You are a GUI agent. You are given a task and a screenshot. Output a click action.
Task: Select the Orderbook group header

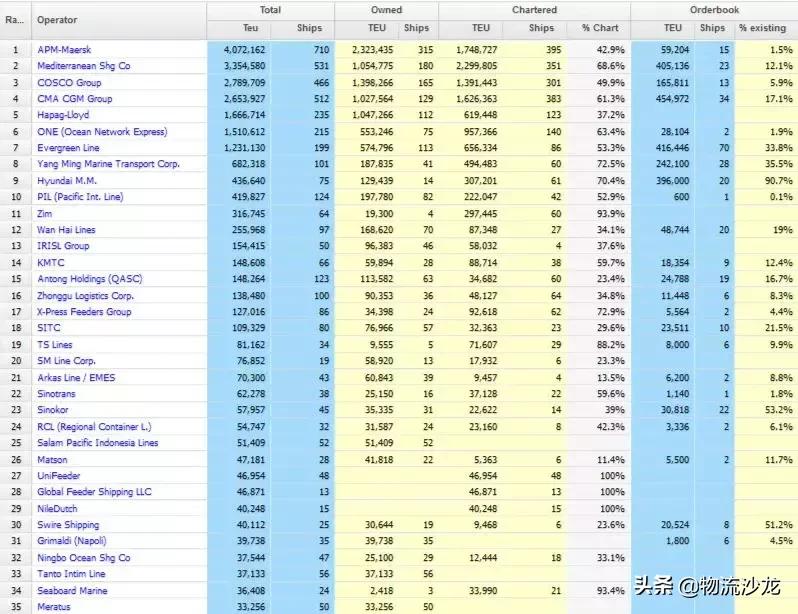click(714, 10)
